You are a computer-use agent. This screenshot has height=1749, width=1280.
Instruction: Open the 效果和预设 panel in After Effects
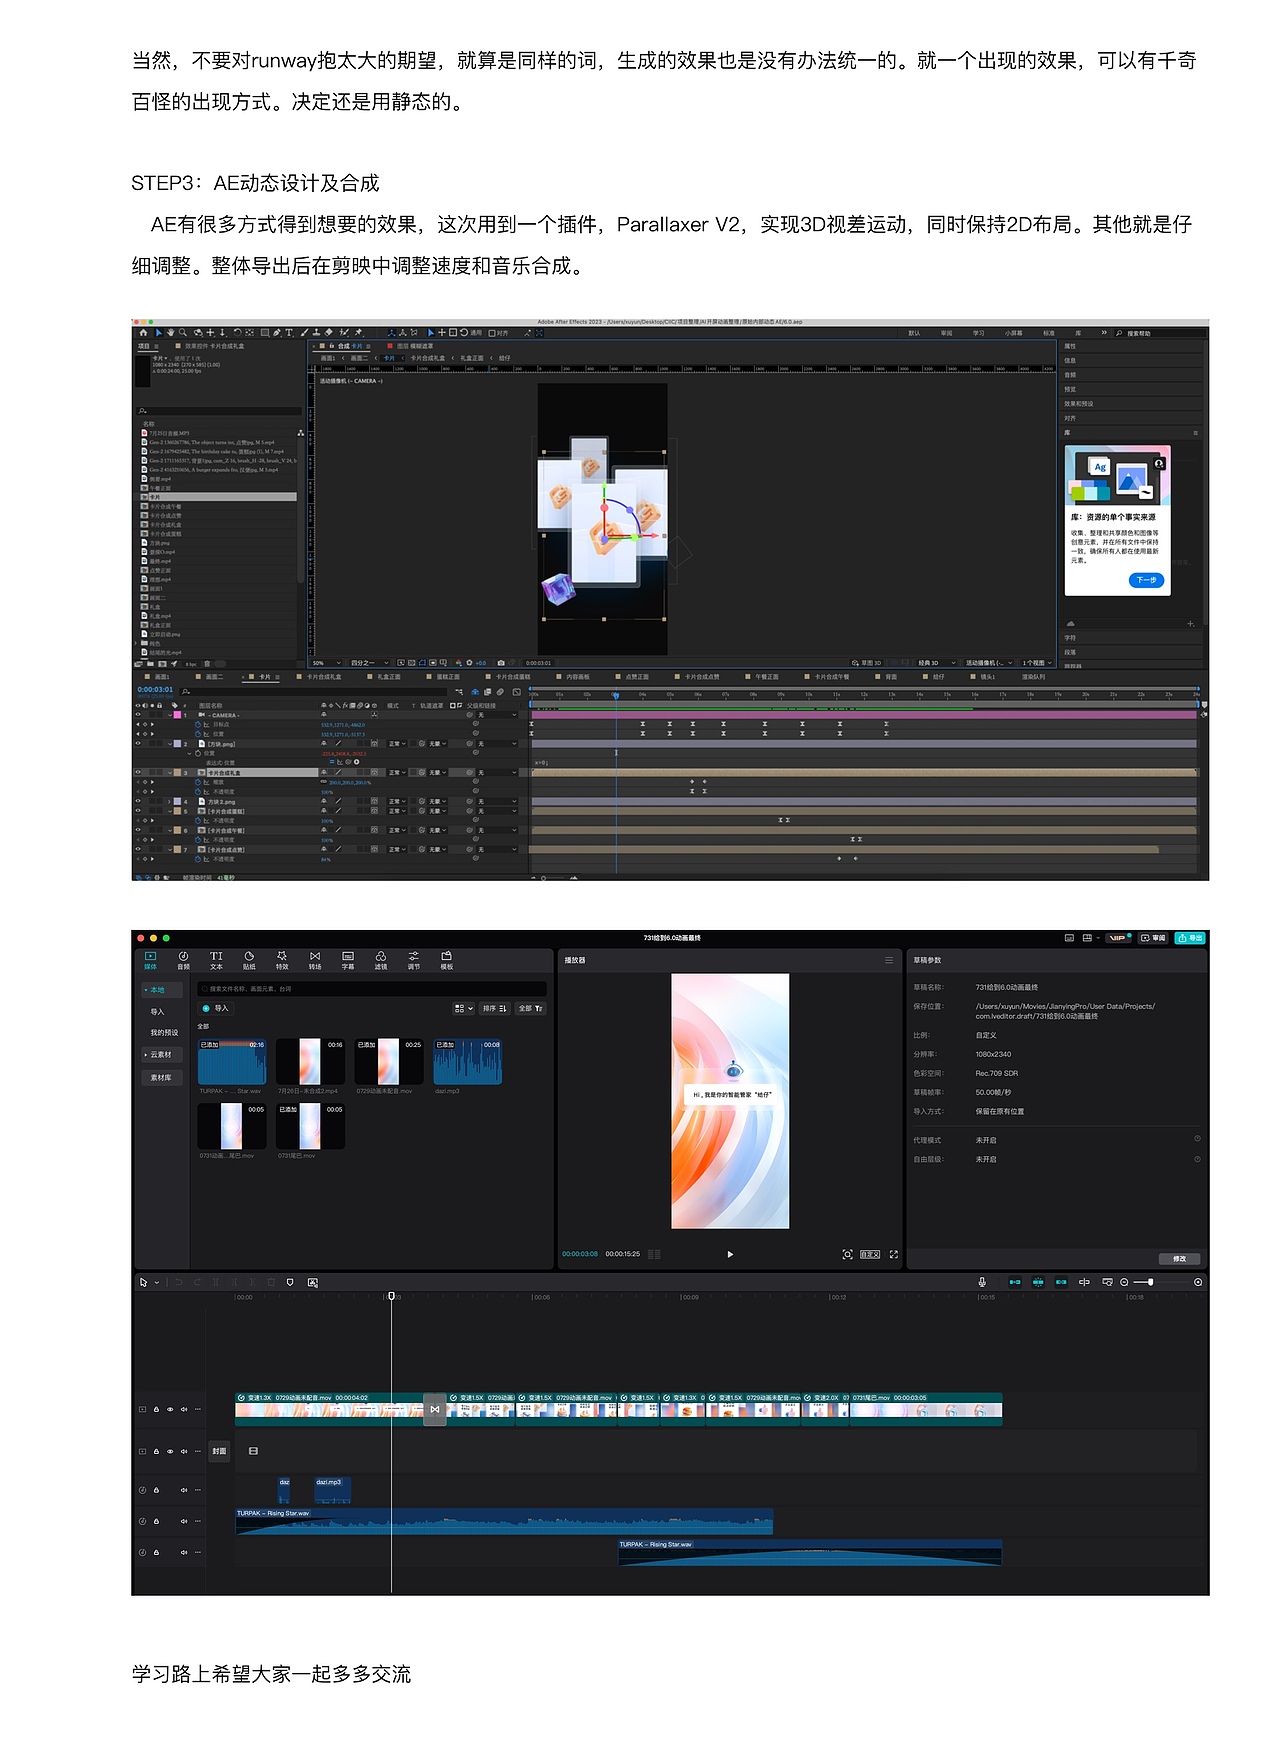[x=1078, y=404]
